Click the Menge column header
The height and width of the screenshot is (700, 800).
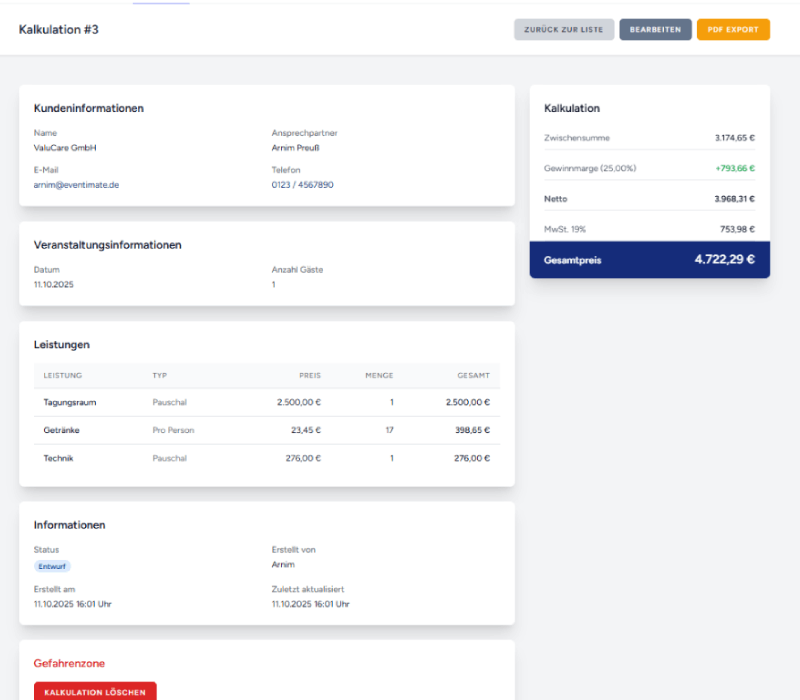379,376
